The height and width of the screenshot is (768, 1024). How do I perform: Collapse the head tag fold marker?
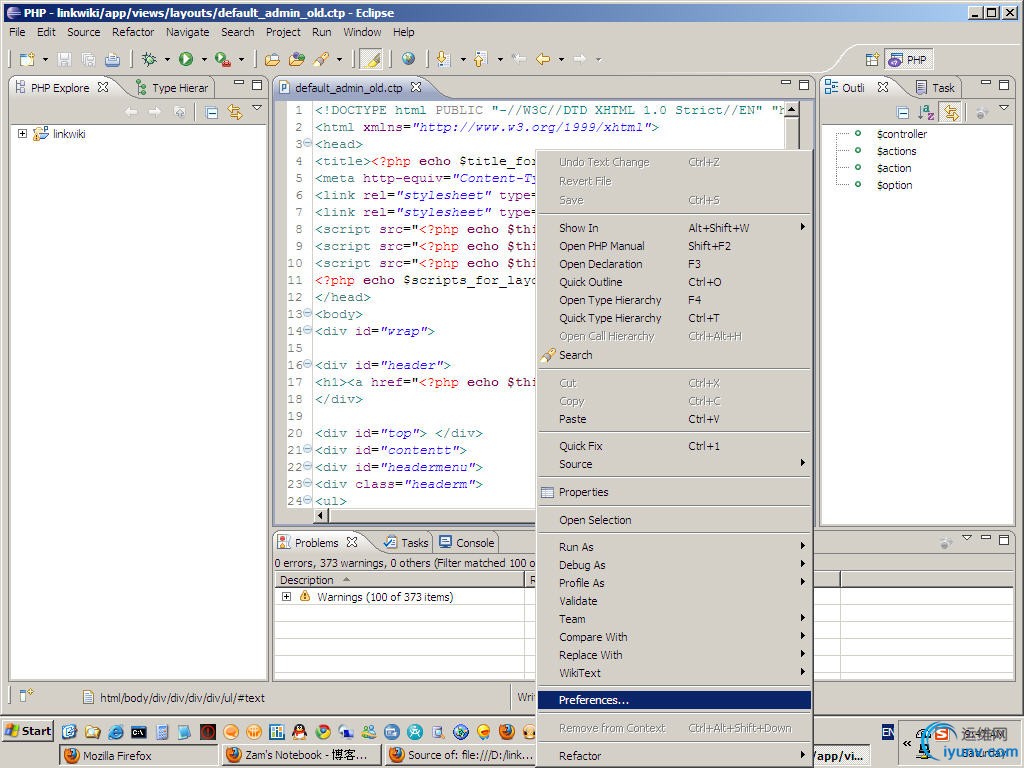308,143
